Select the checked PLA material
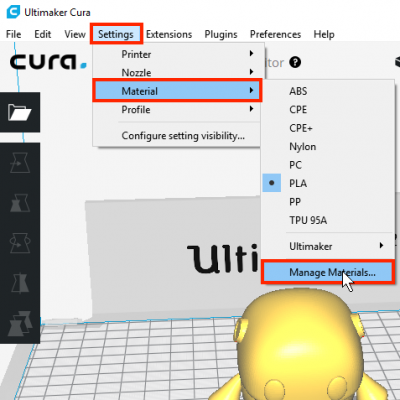Viewport: 400px width, 400px height. 328,183
